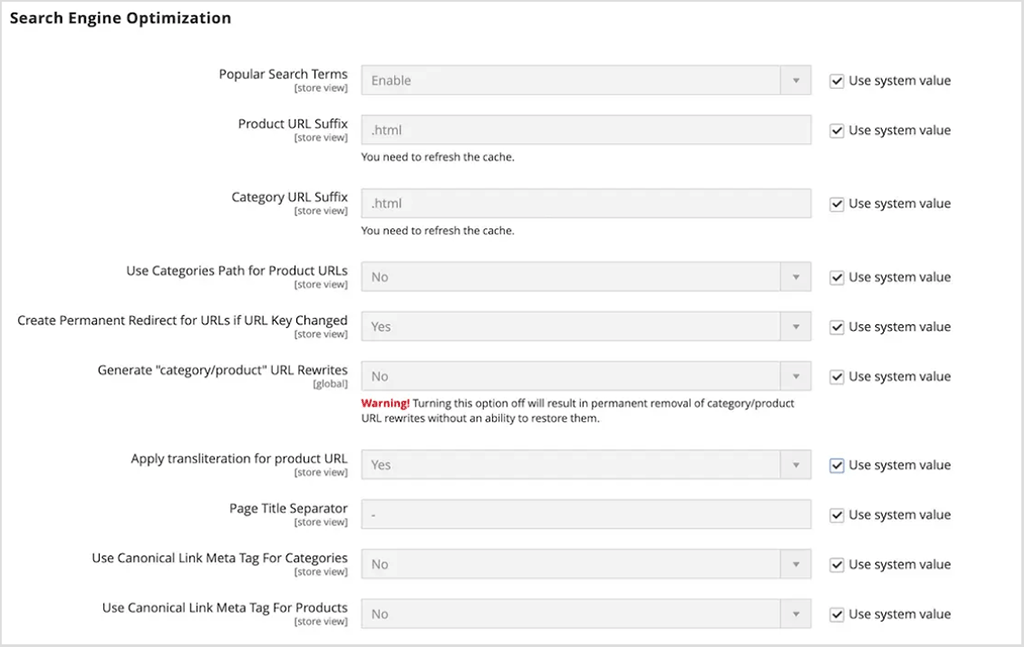Viewport: 1024px width, 647px height.
Task: Toggle Use system value for Categories Path setting
Action: (837, 277)
